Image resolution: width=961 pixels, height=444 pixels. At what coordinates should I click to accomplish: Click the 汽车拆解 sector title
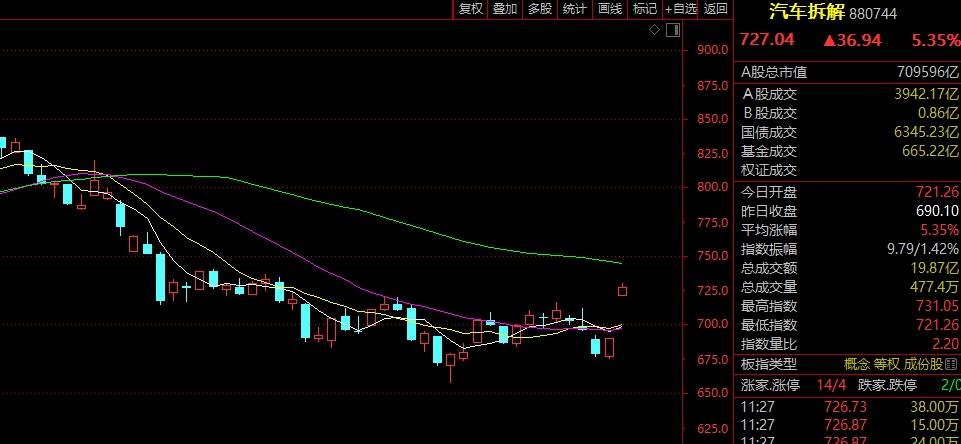806,12
